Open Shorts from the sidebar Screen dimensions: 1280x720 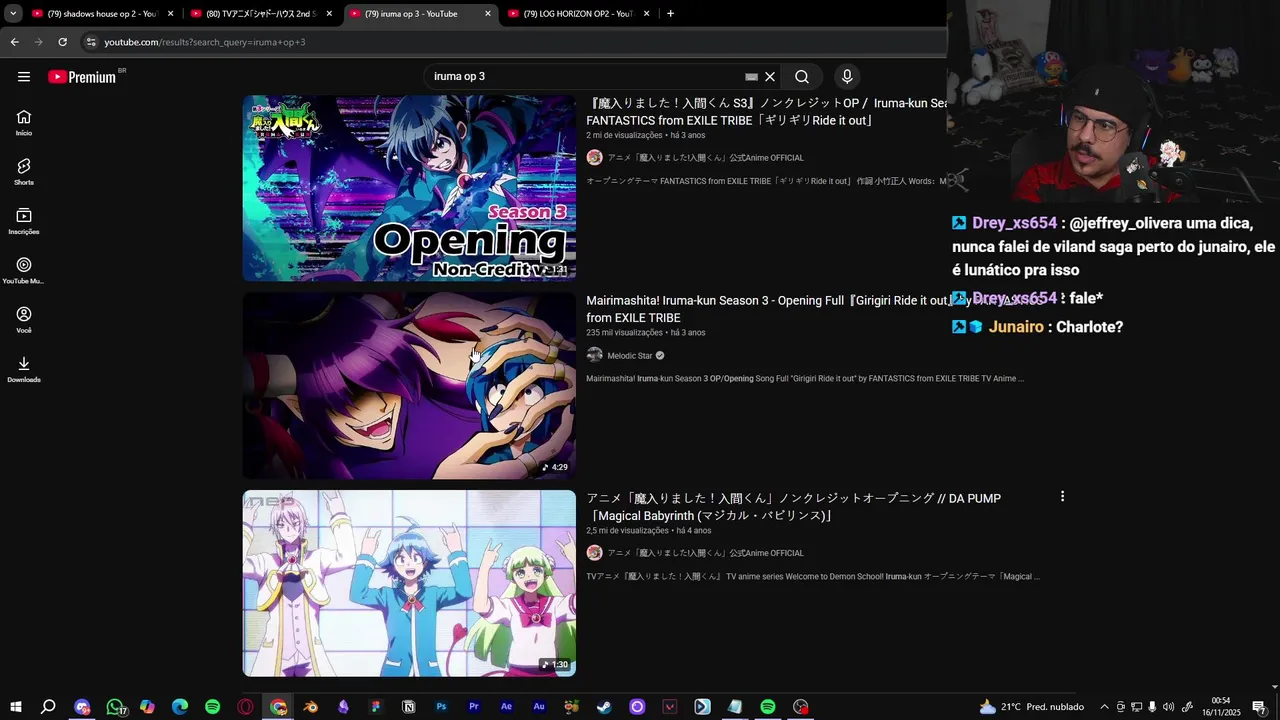click(24, 171)
